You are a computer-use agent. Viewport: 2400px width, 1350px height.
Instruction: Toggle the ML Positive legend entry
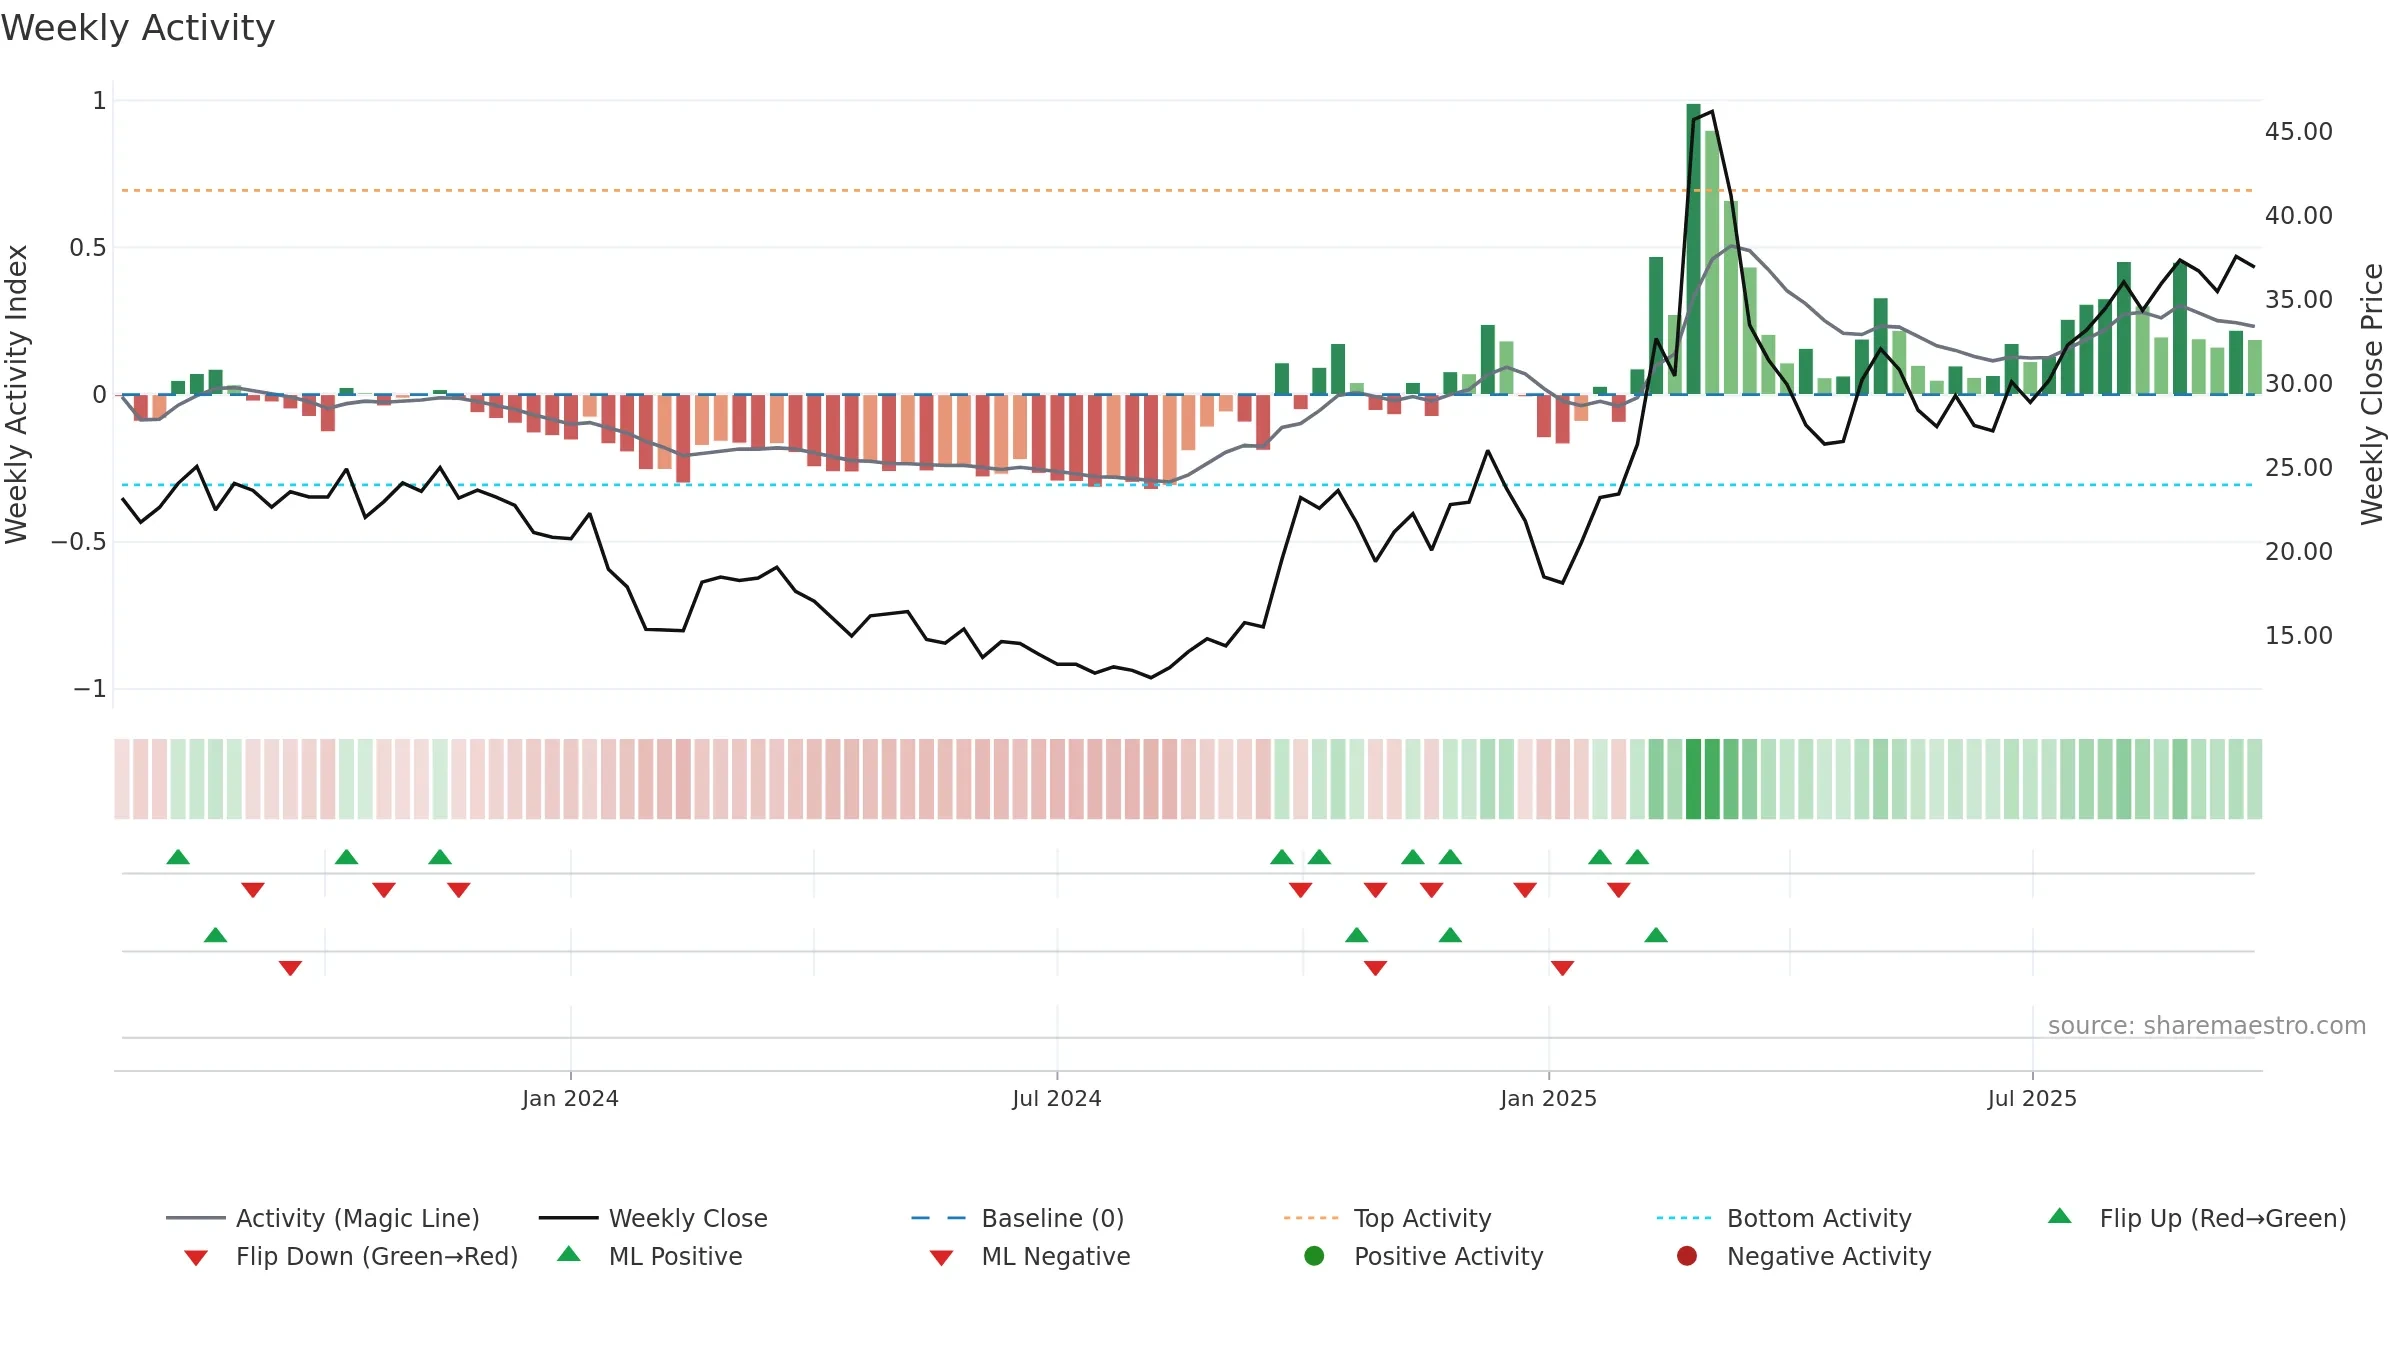point(650,1256)
